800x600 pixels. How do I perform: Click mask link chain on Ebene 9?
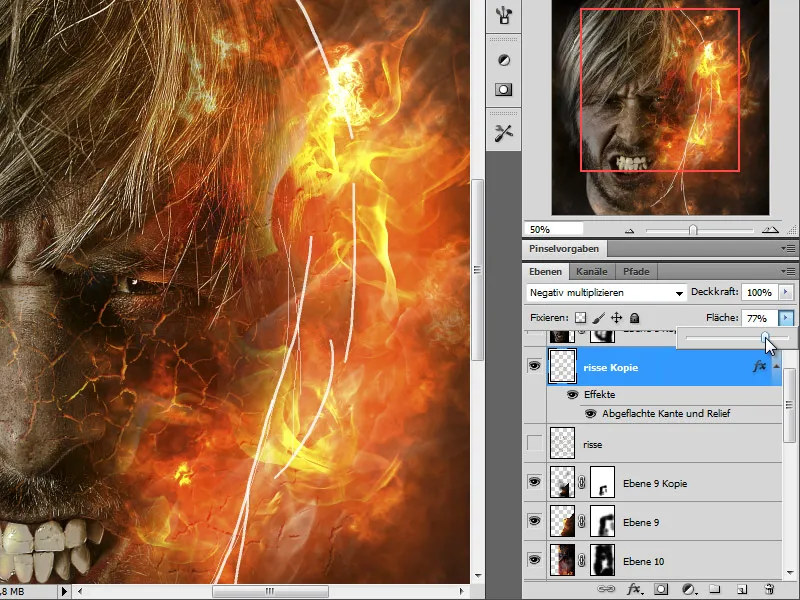582,521
